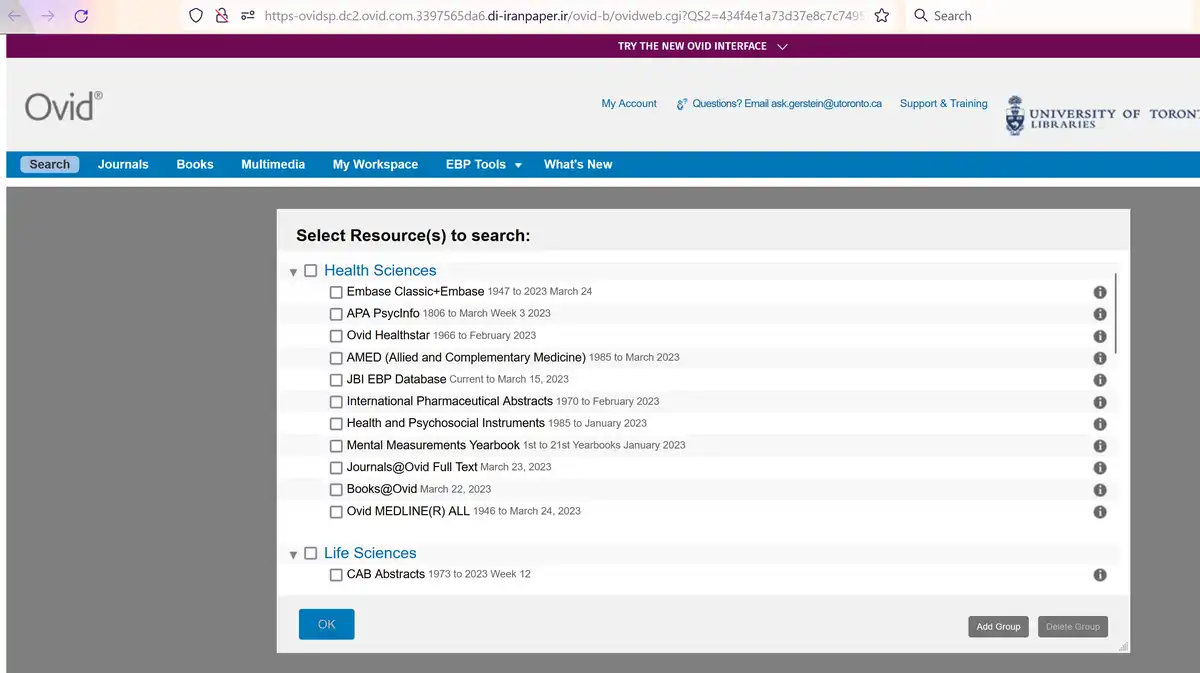Check Books@Ovid
Screen dimensions: 1200x673
[x=336, y=491]
